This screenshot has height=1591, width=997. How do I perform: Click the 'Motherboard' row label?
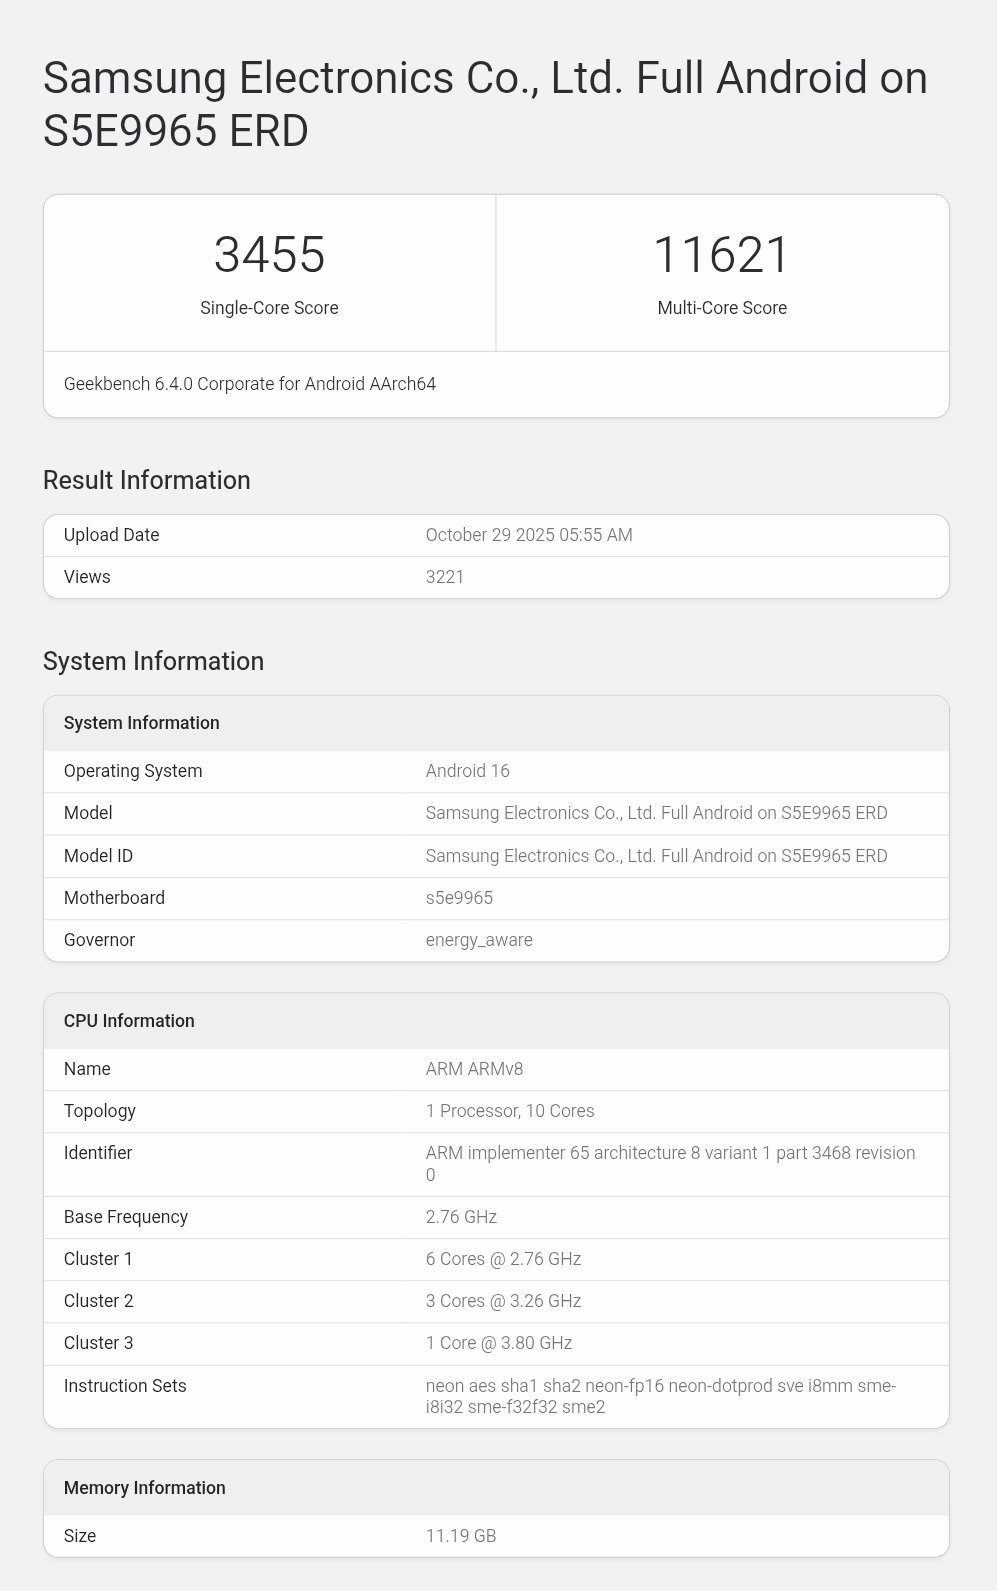pos(114,898)
